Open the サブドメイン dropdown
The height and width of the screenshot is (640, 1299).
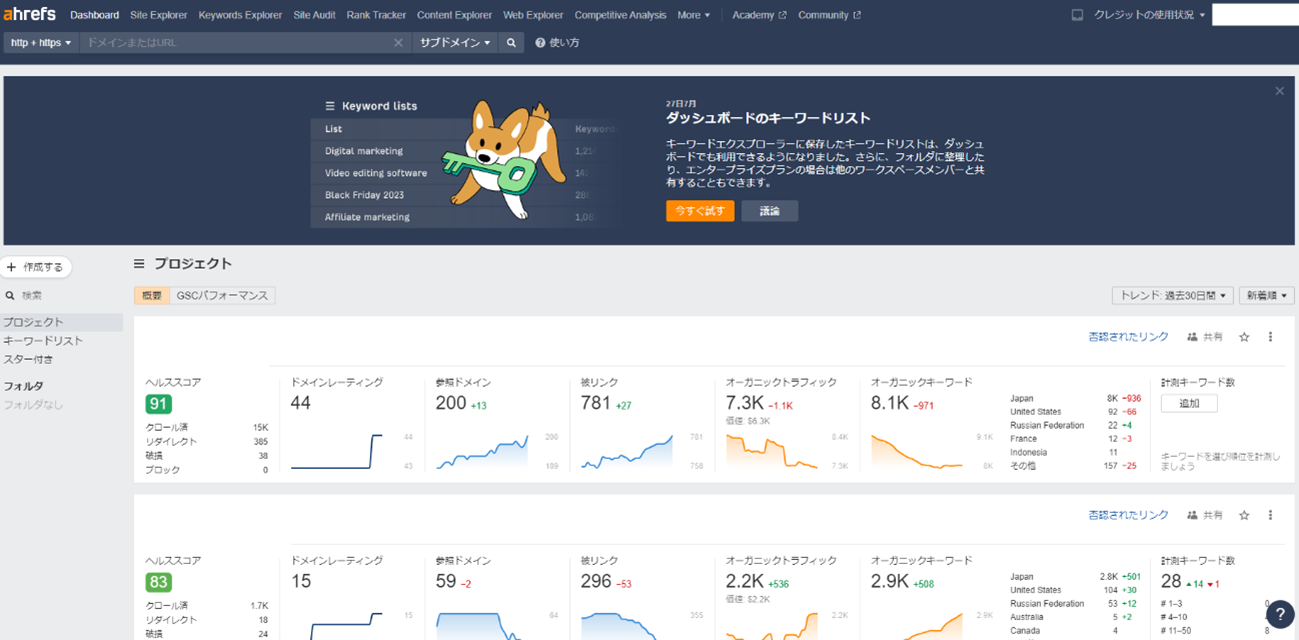pyautogui.click(x=455, y=42)
